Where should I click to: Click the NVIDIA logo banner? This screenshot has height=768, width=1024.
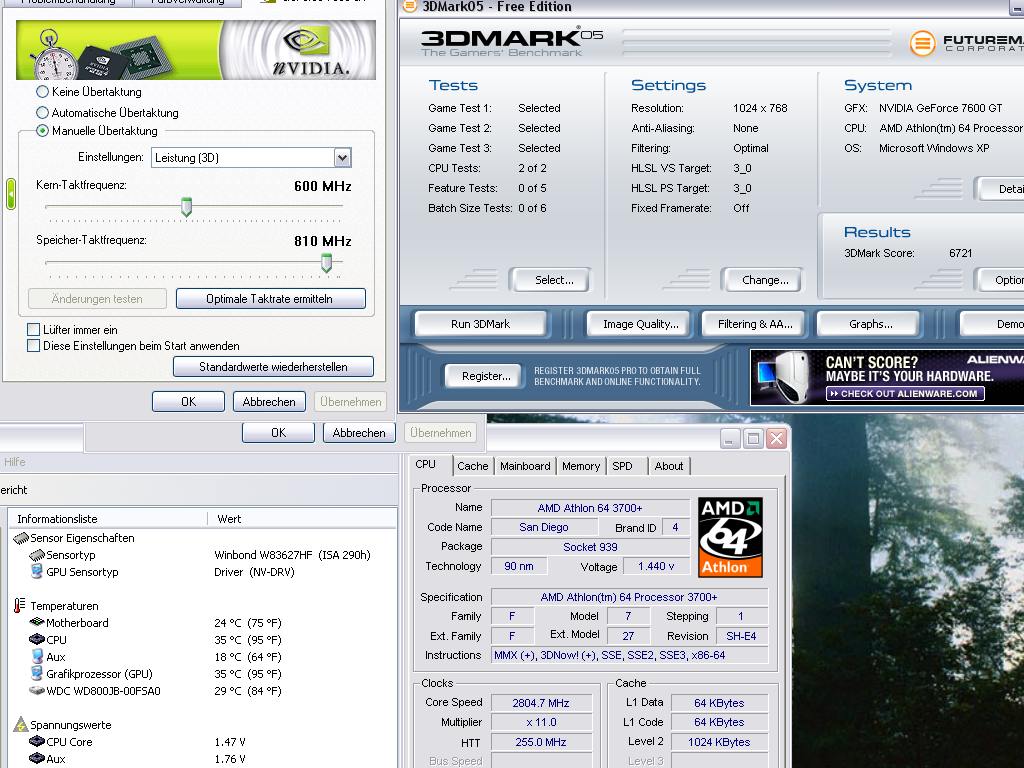point(196,50)
